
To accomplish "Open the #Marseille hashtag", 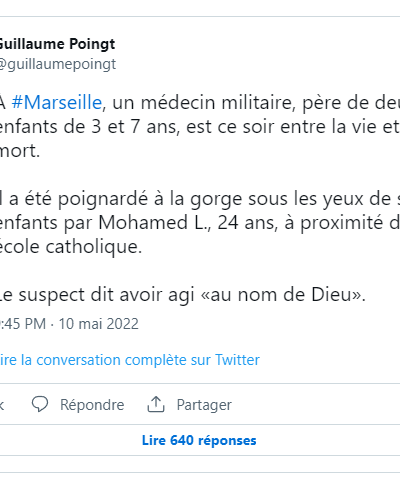I will (57, 102).
